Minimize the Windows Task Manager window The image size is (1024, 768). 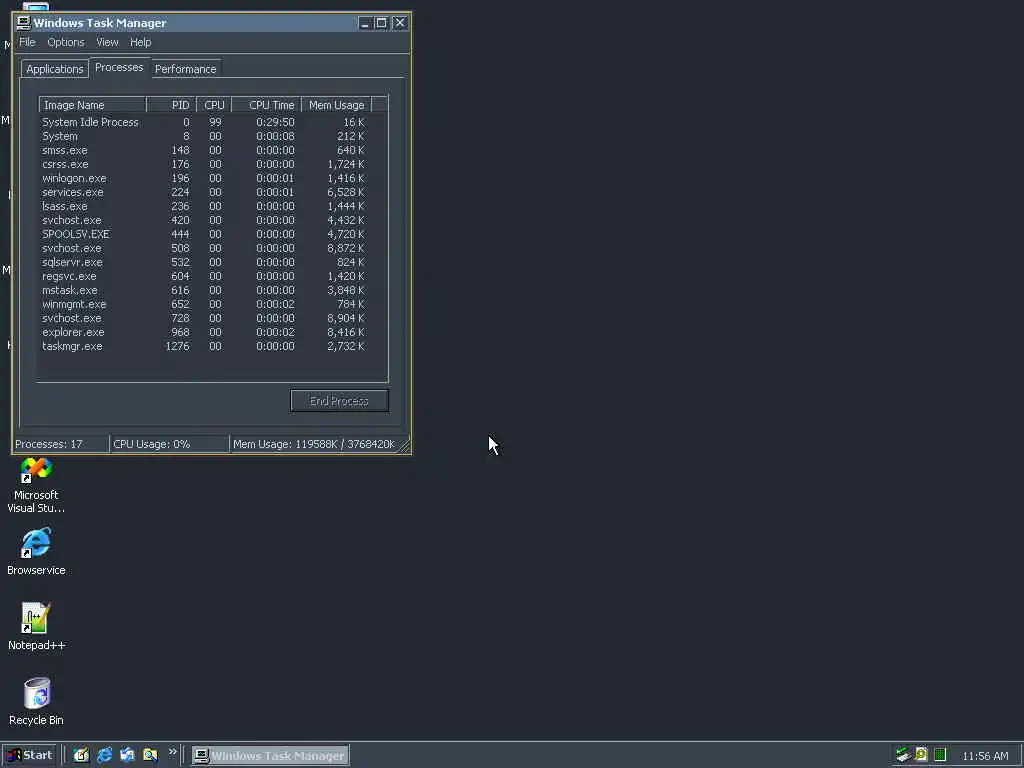click(x=364, y=23)
